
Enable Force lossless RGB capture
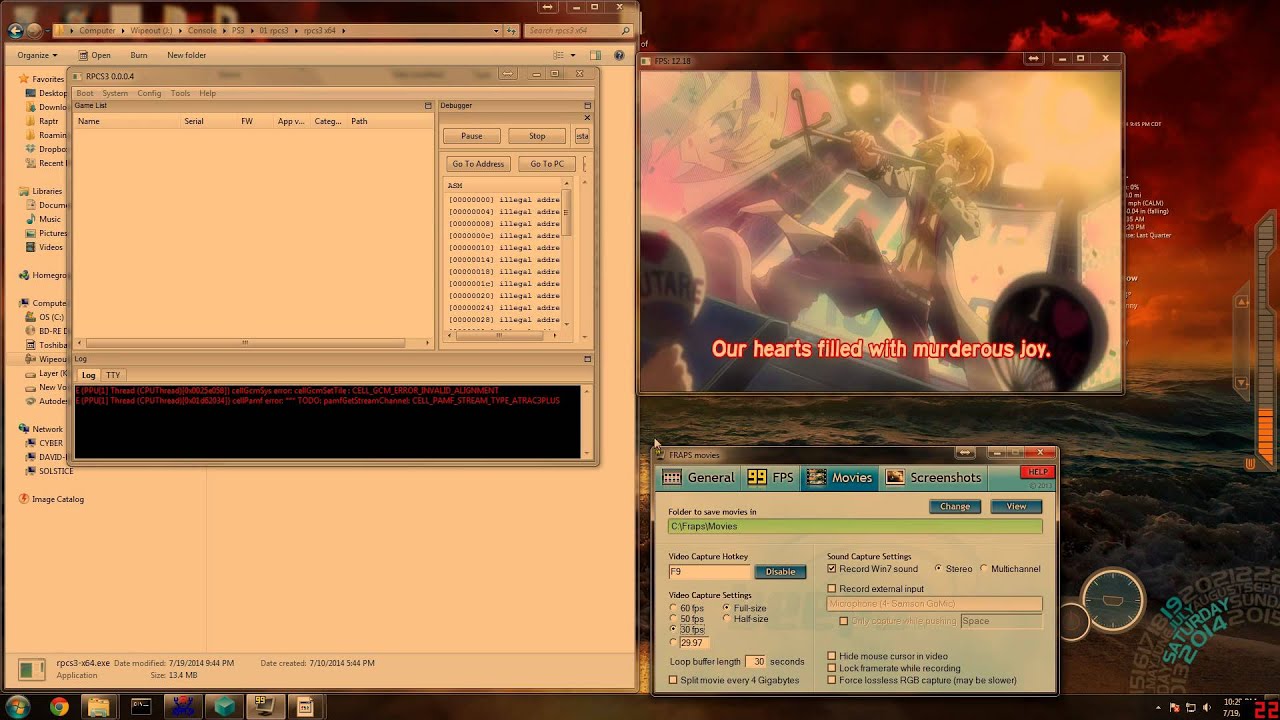[832, 680]
